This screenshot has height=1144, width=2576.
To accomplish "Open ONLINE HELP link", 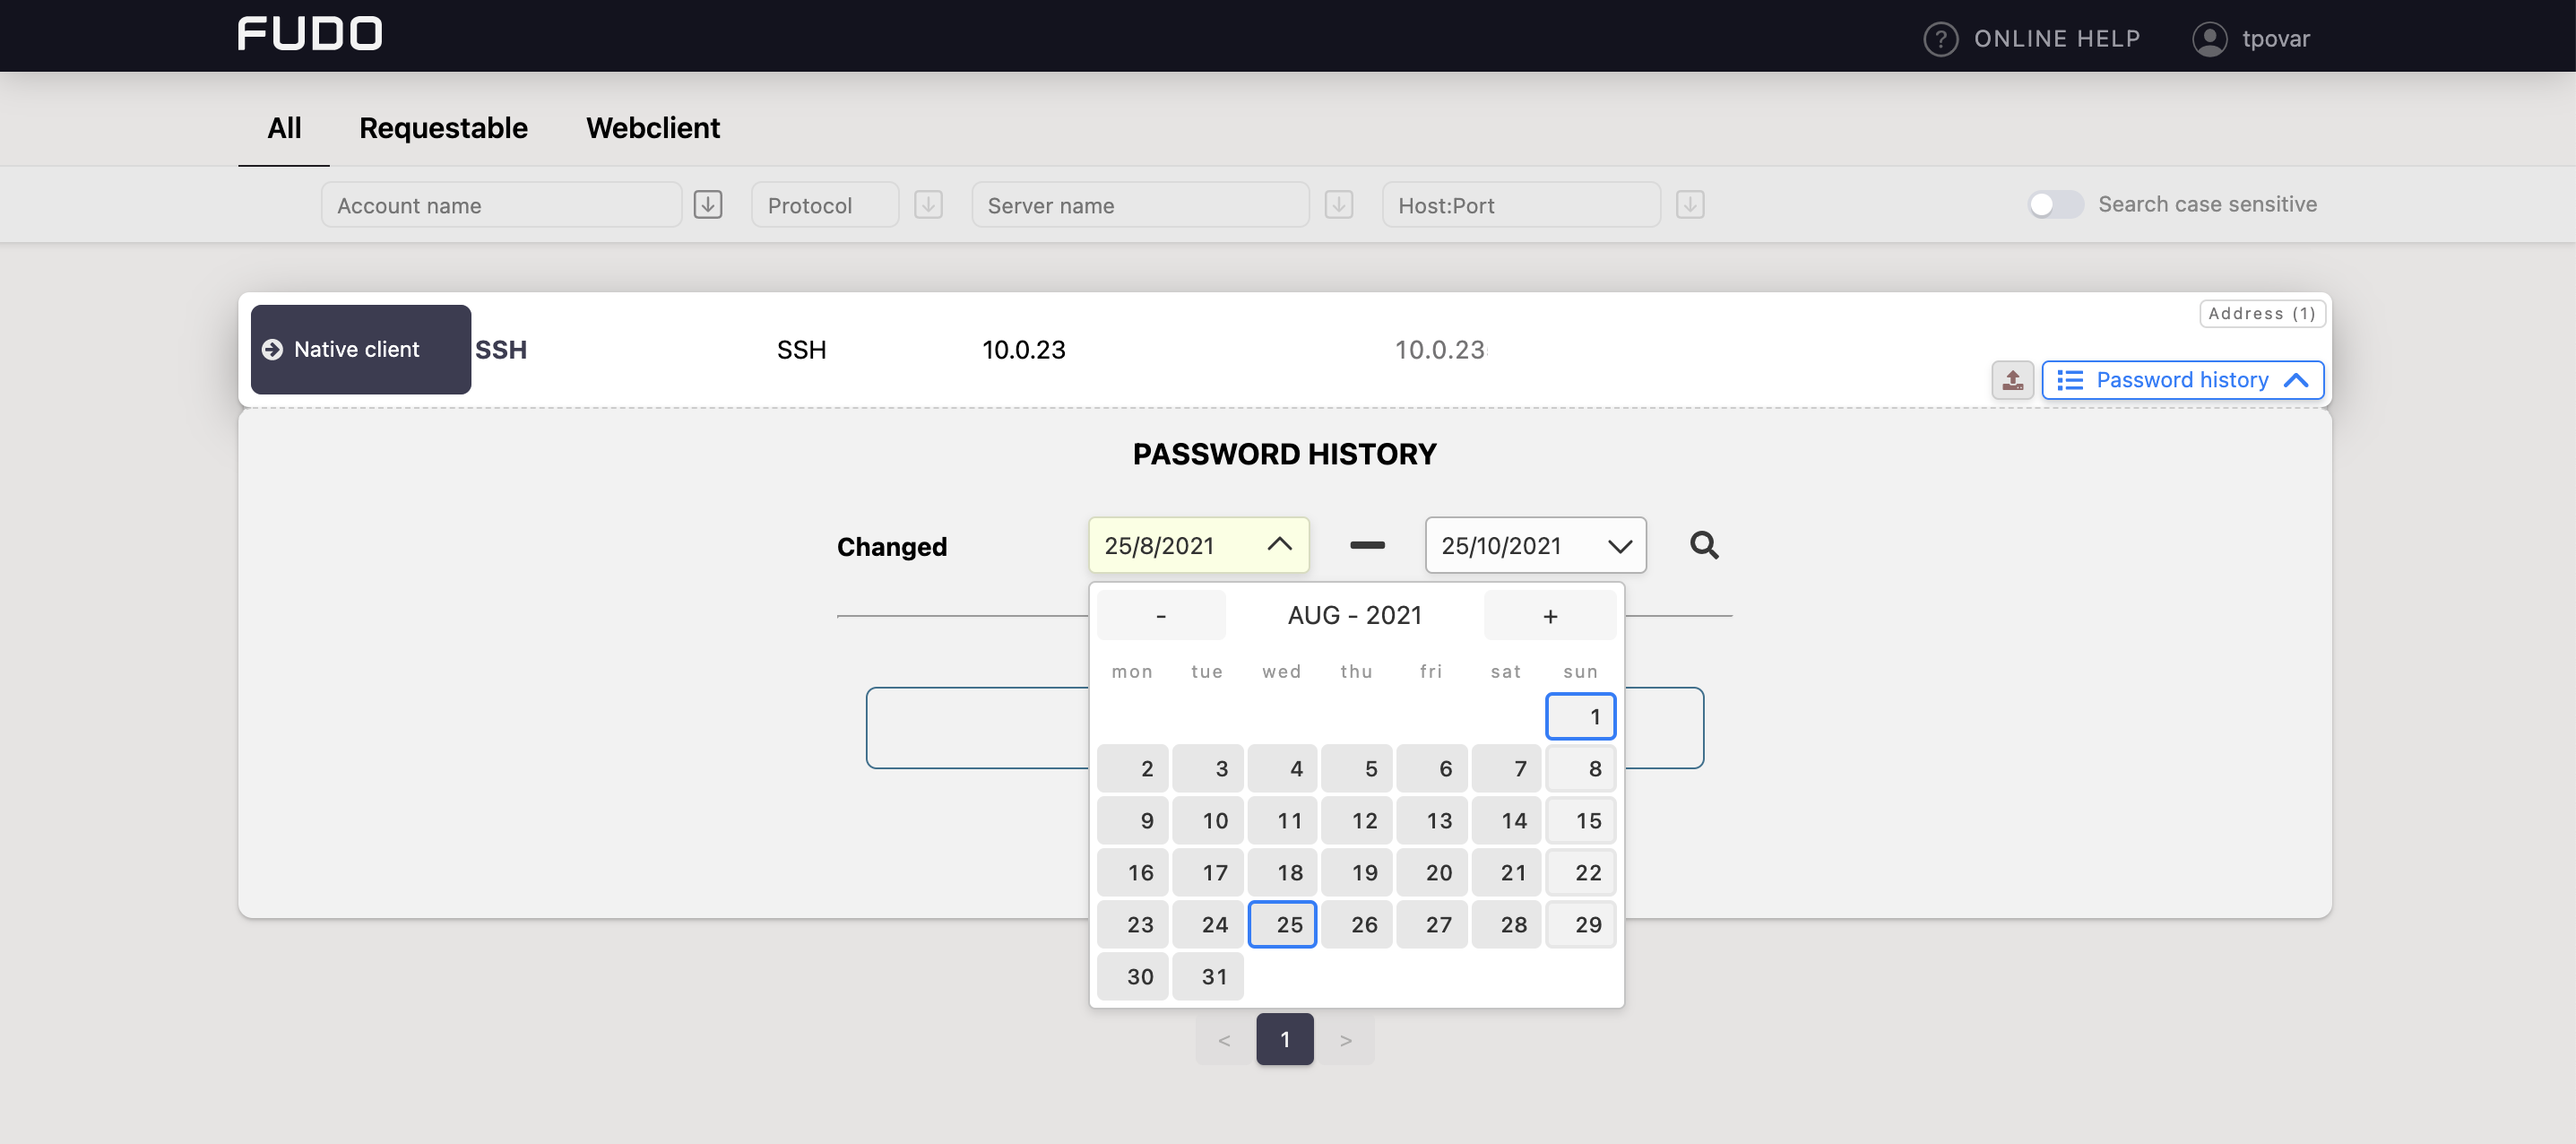I will click(2057, 39).
